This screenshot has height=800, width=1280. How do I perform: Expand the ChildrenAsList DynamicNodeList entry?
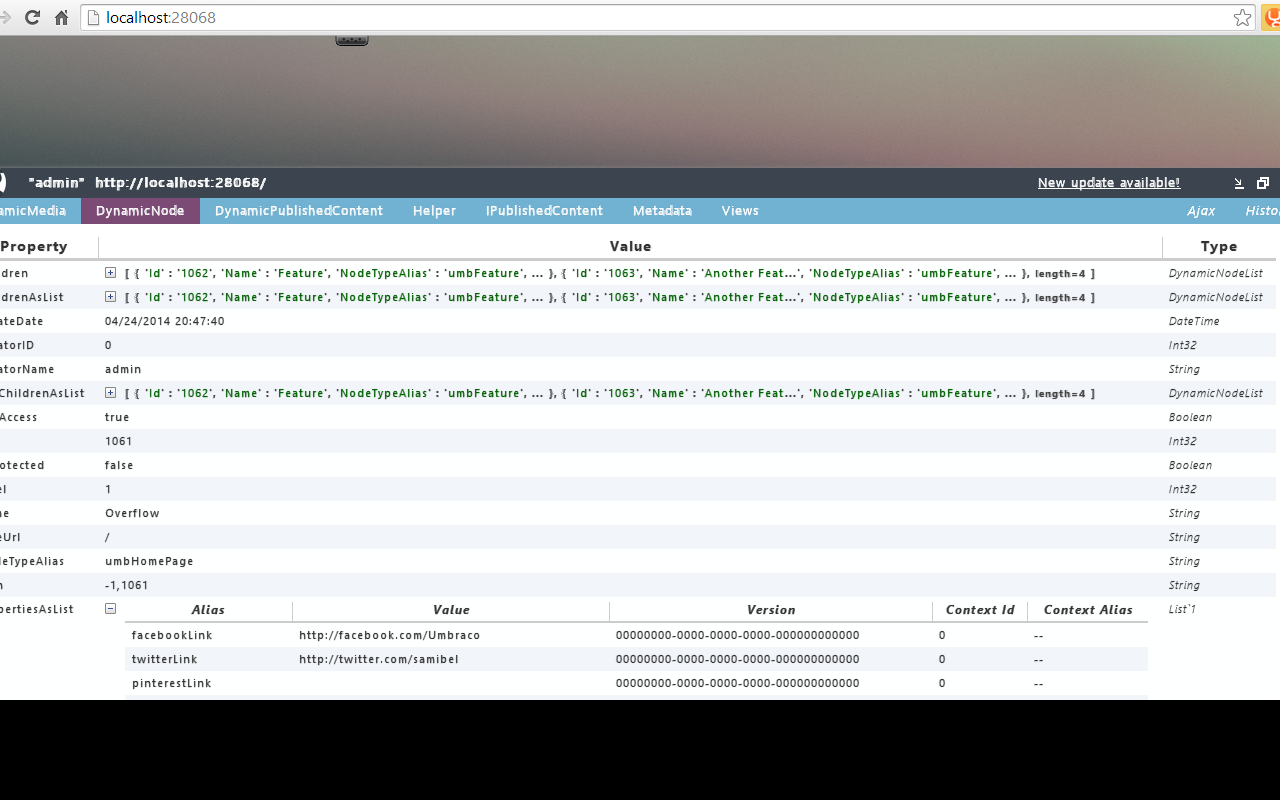tap(110, 296)
